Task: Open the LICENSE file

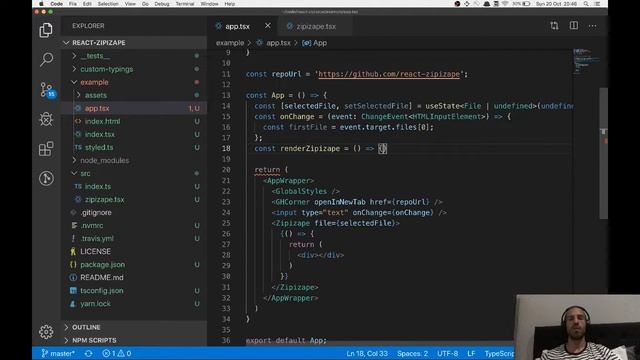Action: click(x=134, y=251)
